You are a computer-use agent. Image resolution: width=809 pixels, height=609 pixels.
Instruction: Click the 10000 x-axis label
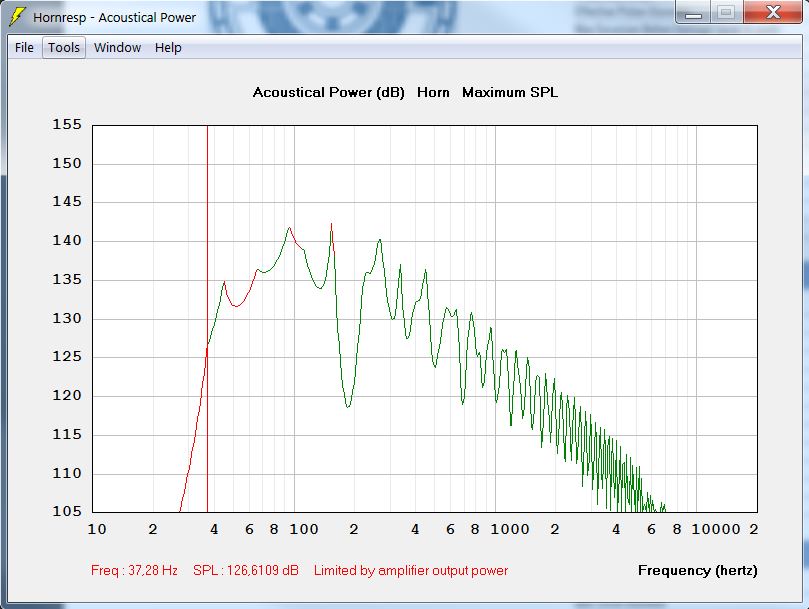point(716,530)
